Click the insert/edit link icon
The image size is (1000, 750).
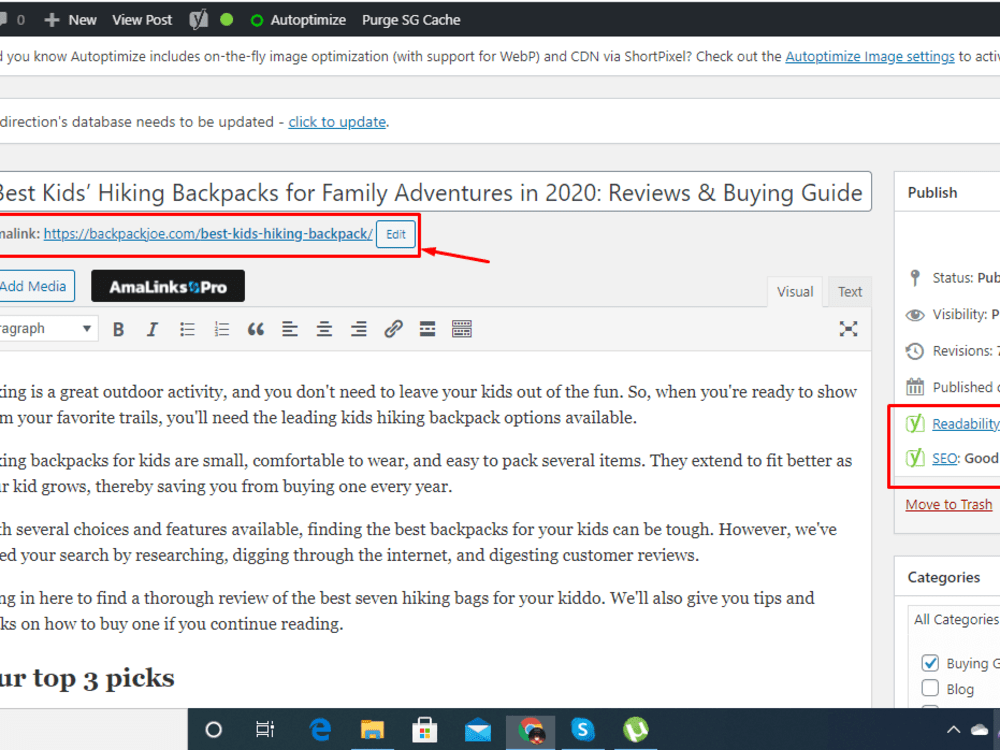click(393, 329)
